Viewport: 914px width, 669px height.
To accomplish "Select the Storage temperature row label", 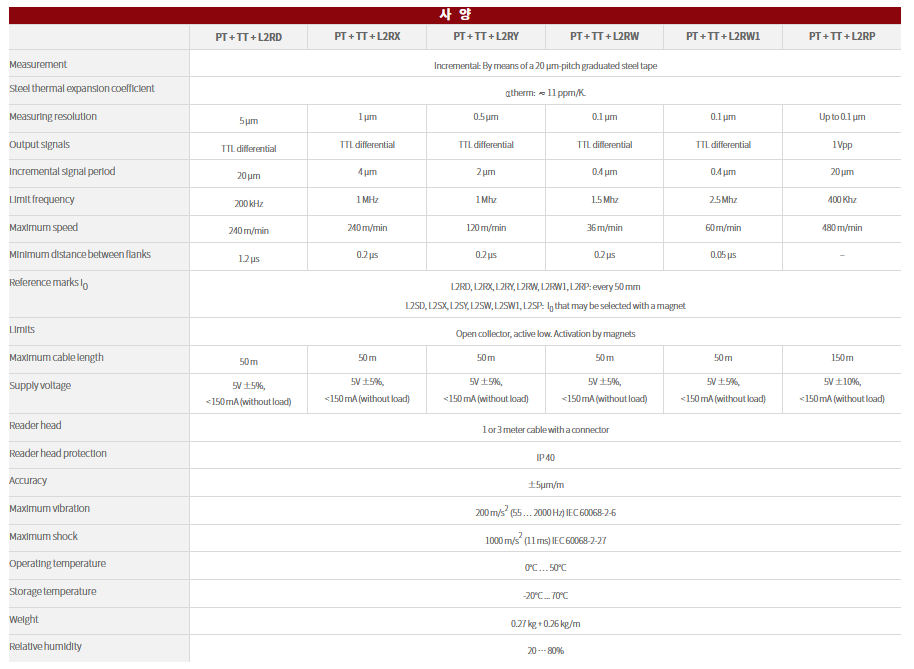I will click(x=52, y=591).
